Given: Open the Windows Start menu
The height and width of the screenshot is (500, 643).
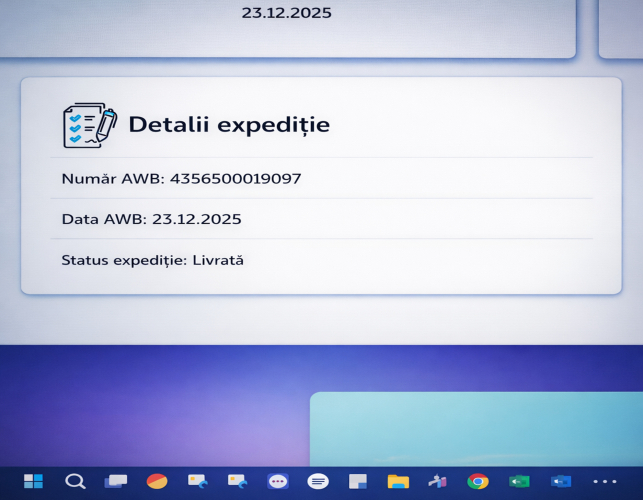Looking at the screenshot, I should [x=33, y=481].
